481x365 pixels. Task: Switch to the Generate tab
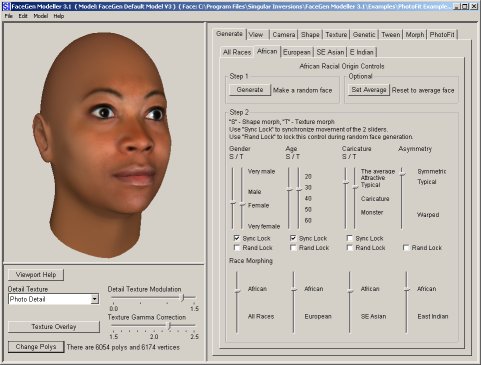(x=229, y=34)
